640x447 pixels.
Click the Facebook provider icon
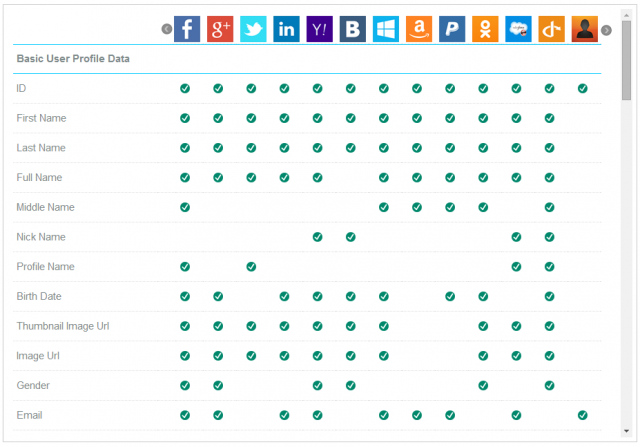tap(186, 29)
